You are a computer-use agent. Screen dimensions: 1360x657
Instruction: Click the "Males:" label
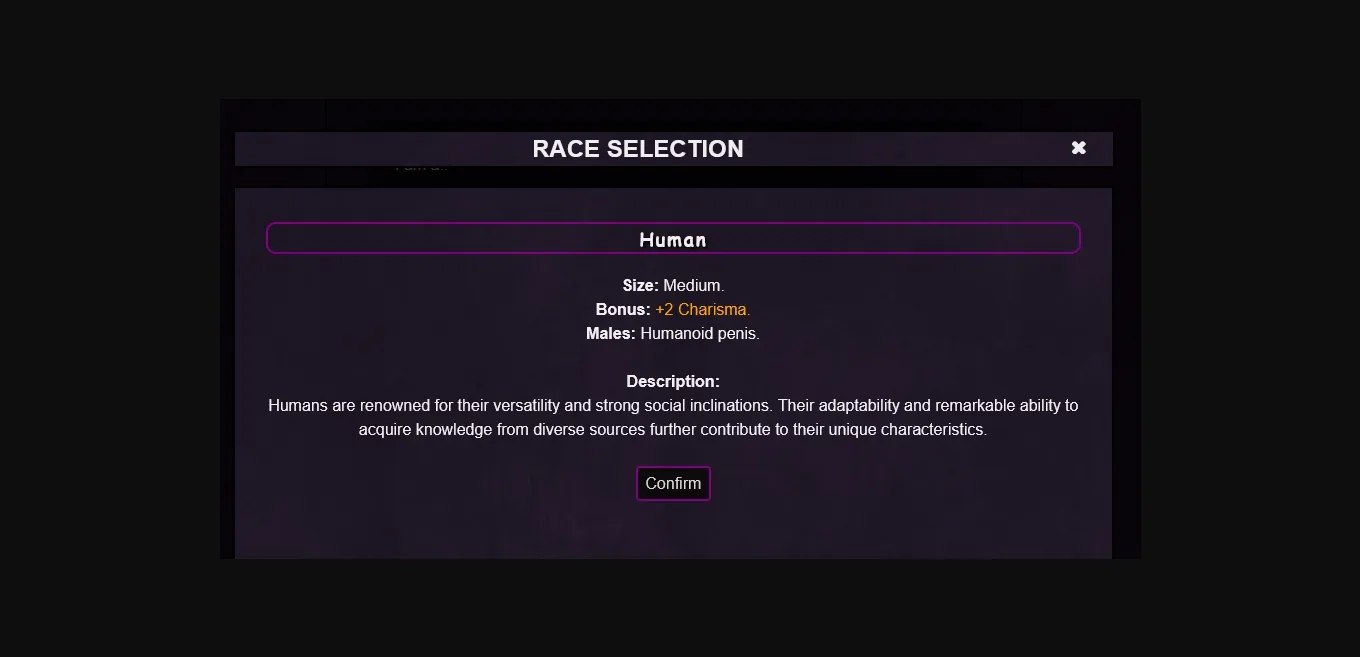(610, 334)
